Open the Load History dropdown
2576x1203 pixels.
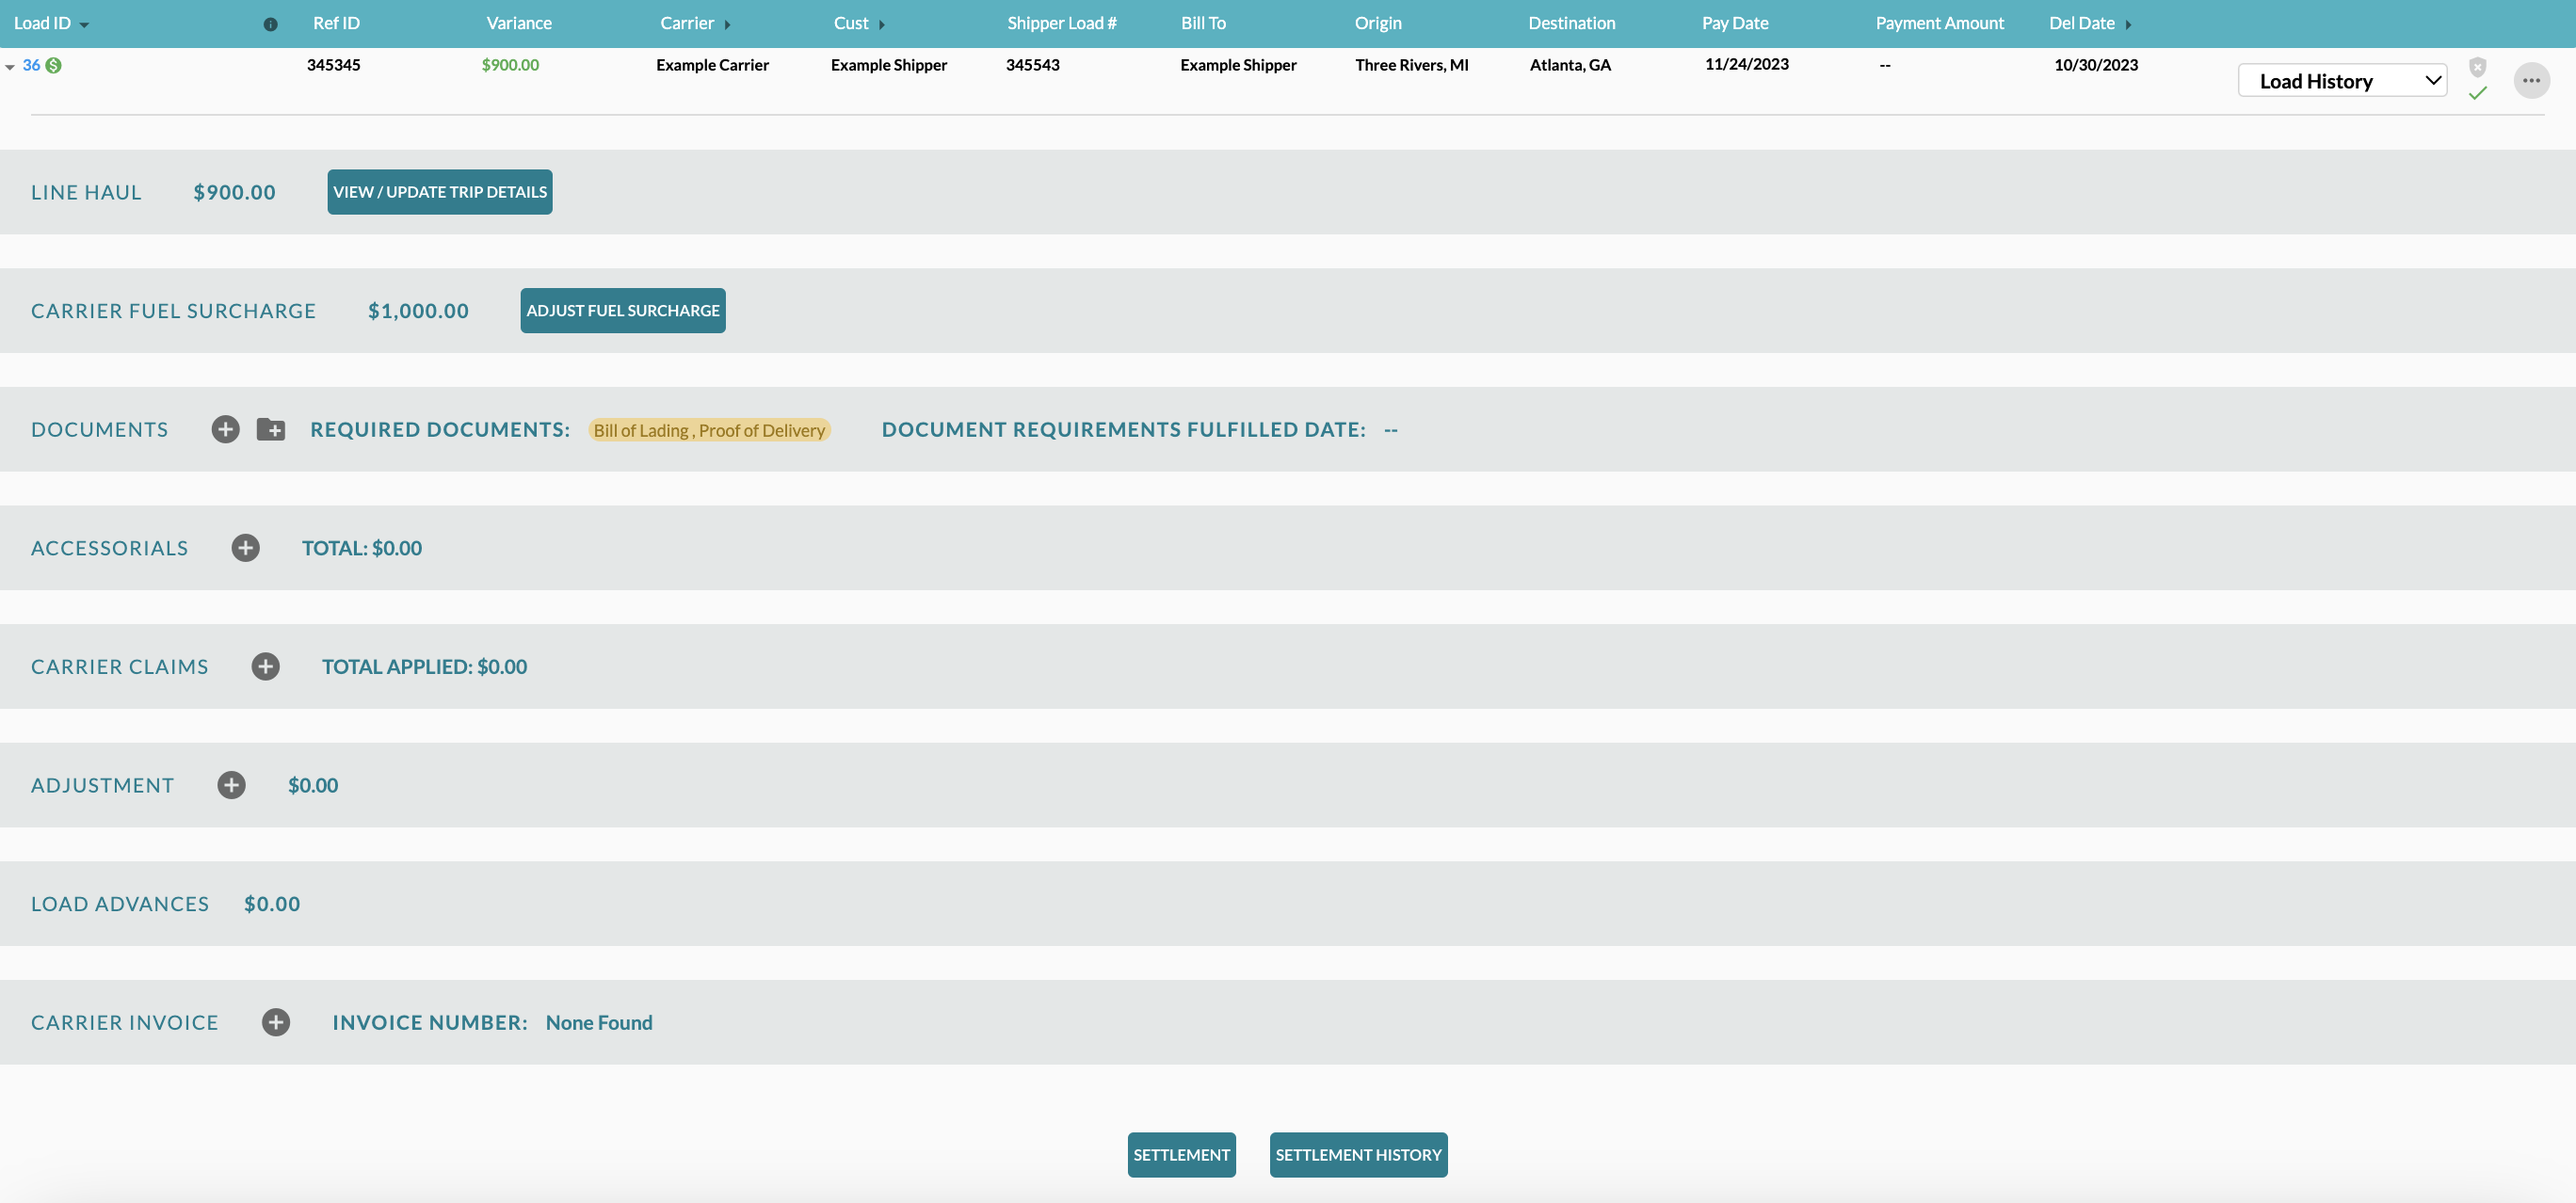2342,80
